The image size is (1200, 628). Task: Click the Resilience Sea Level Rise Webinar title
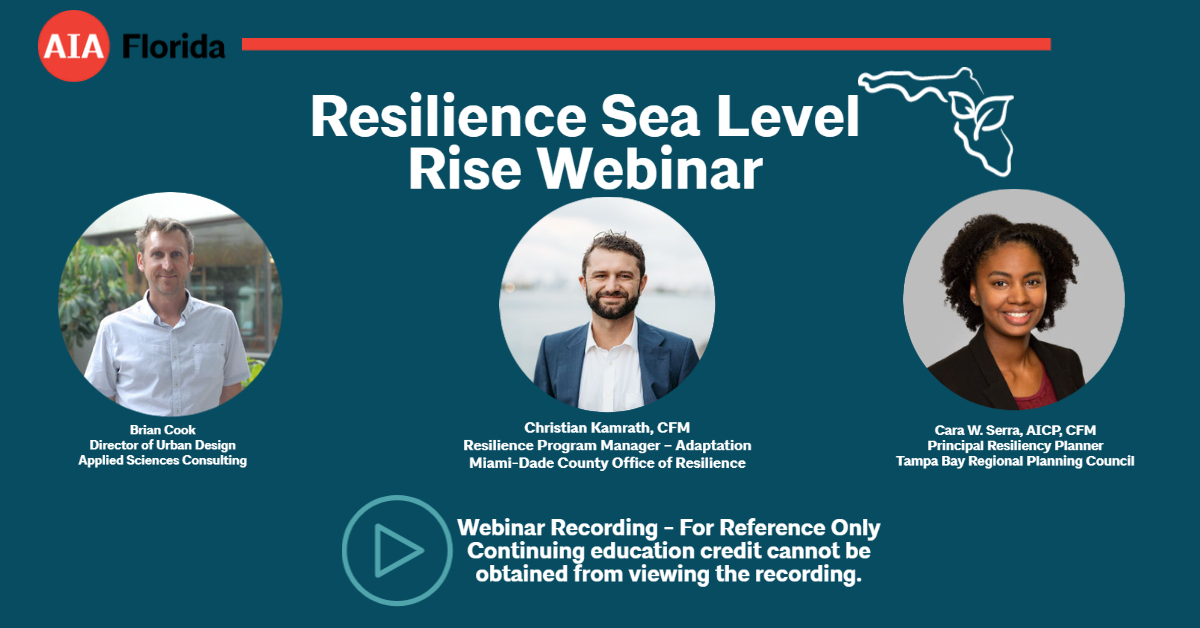585,138
